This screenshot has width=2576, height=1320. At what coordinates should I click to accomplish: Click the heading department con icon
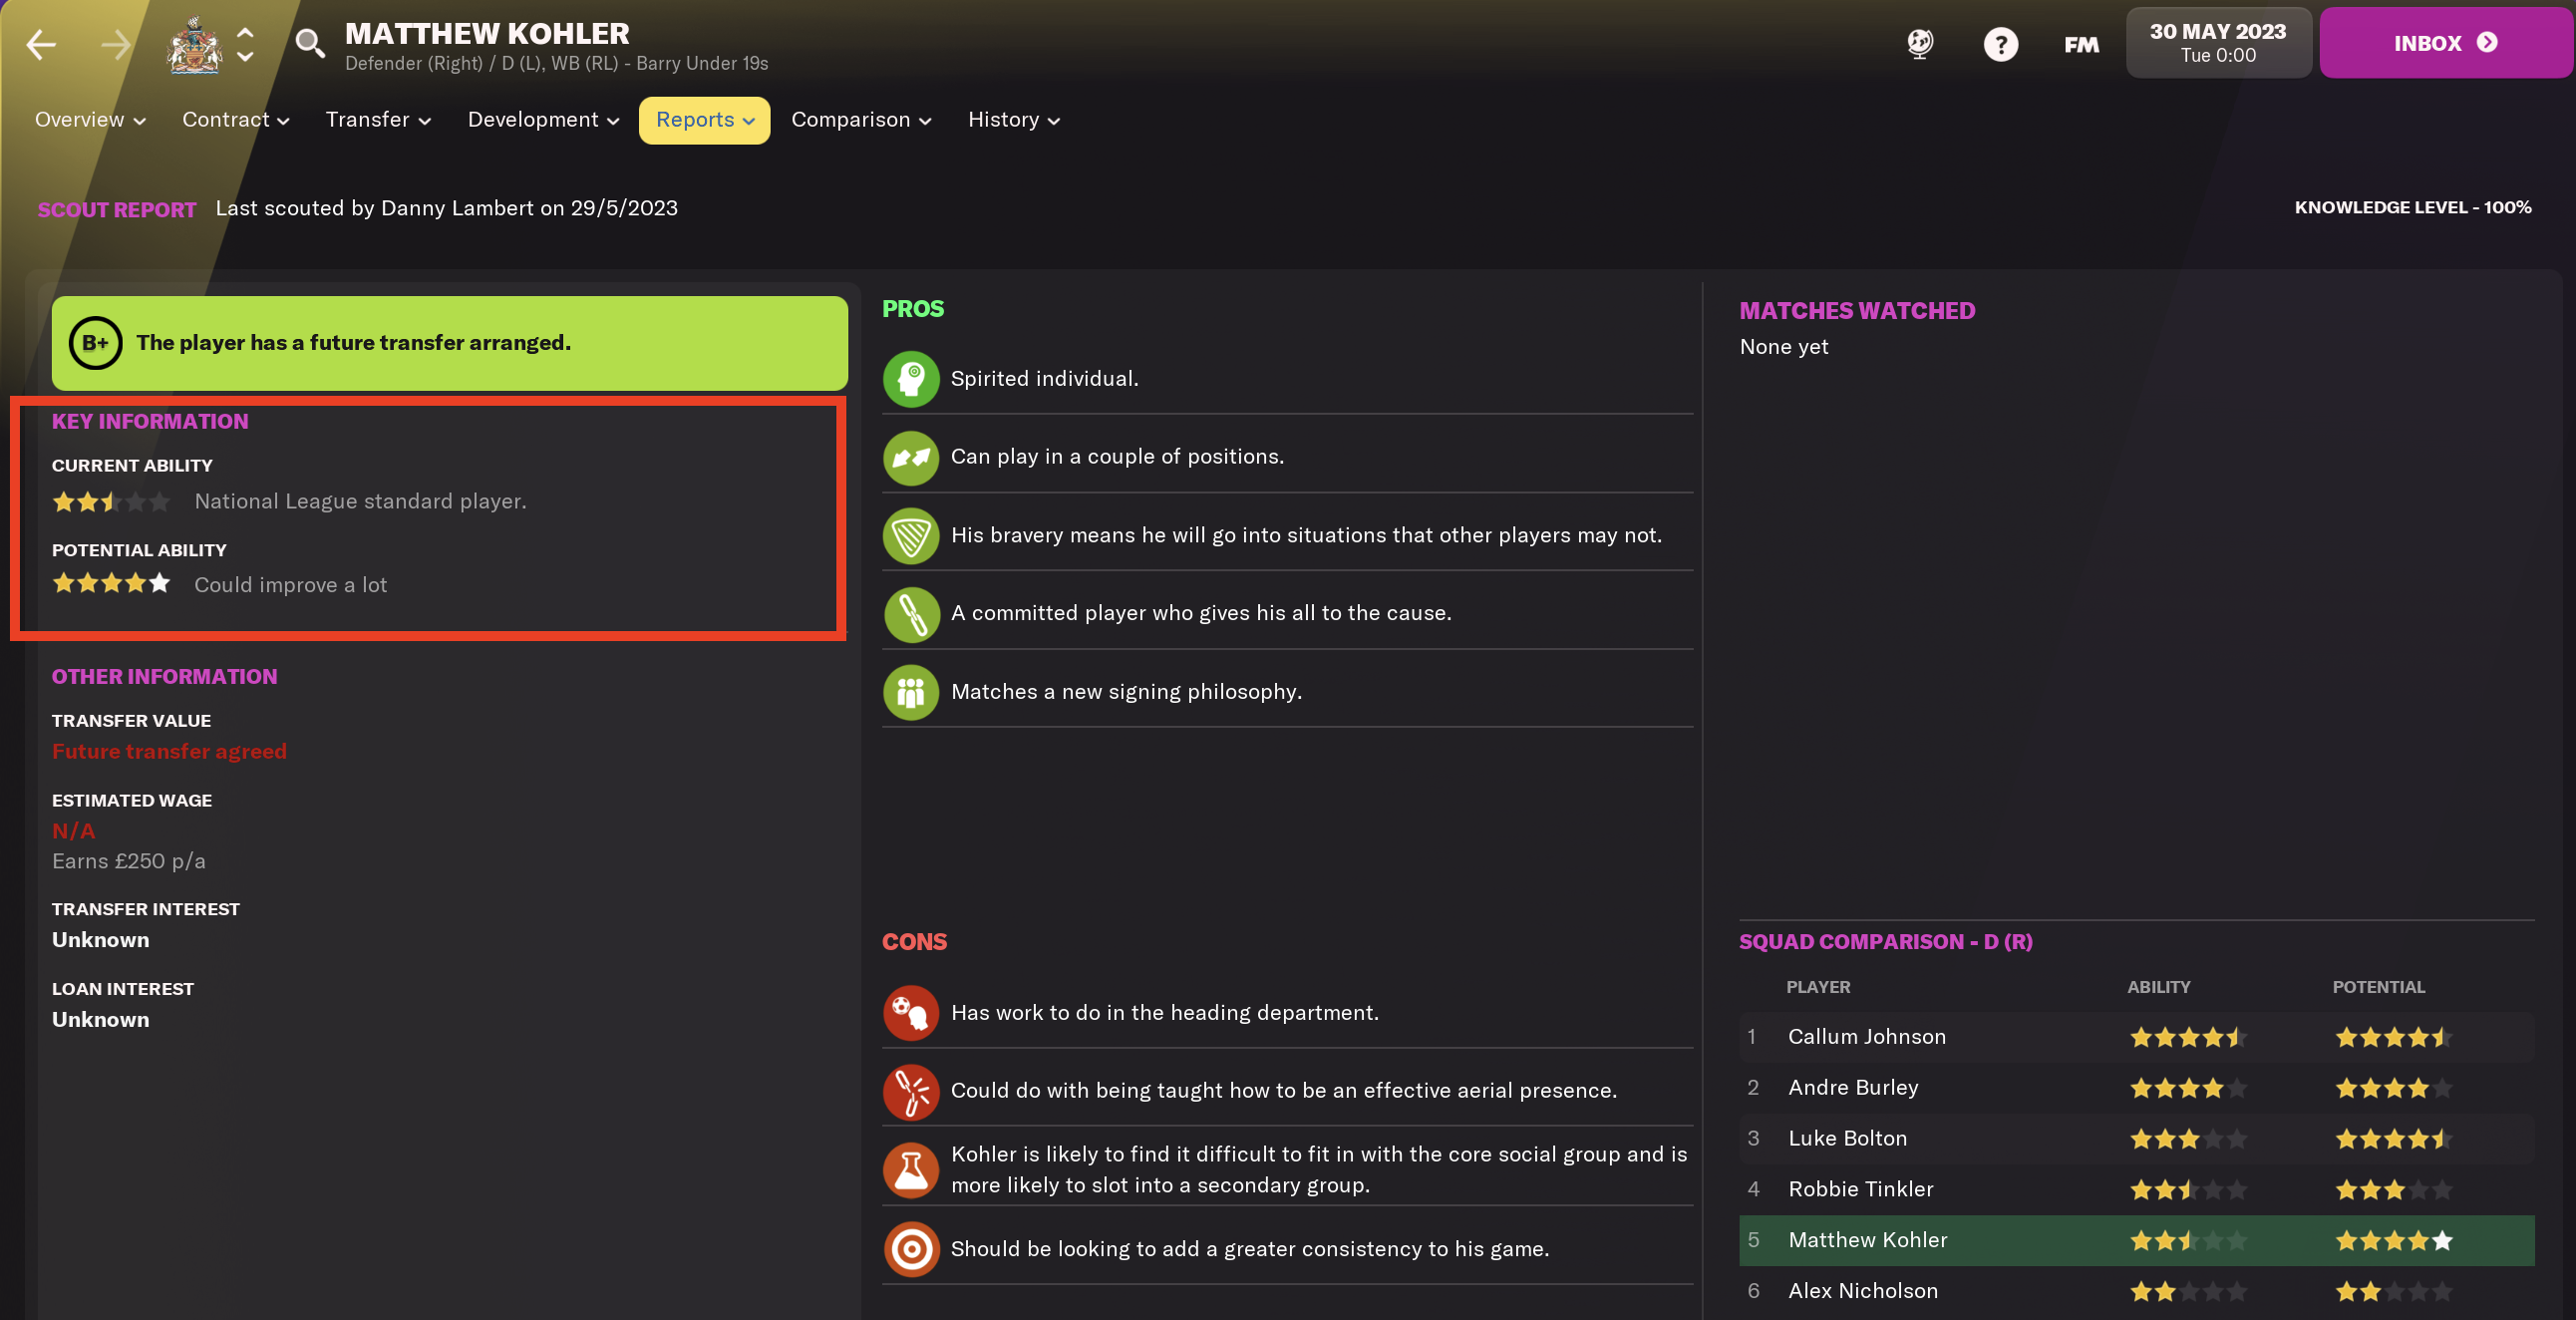click(x=911, y=1013)
